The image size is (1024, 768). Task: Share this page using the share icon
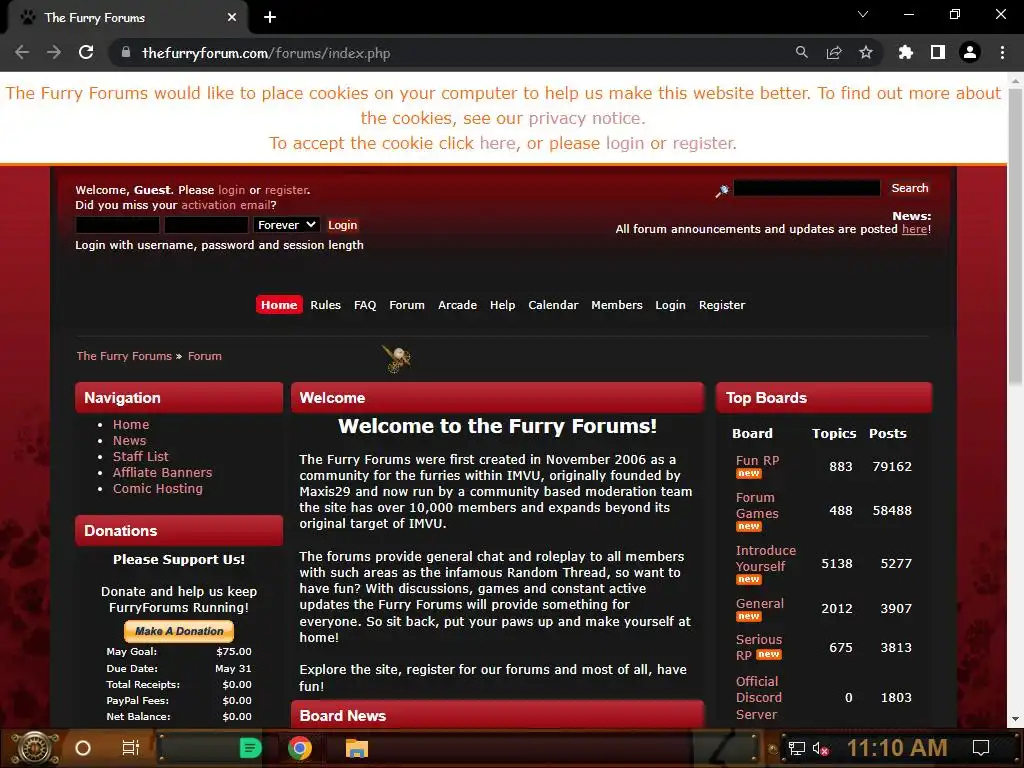834,52
